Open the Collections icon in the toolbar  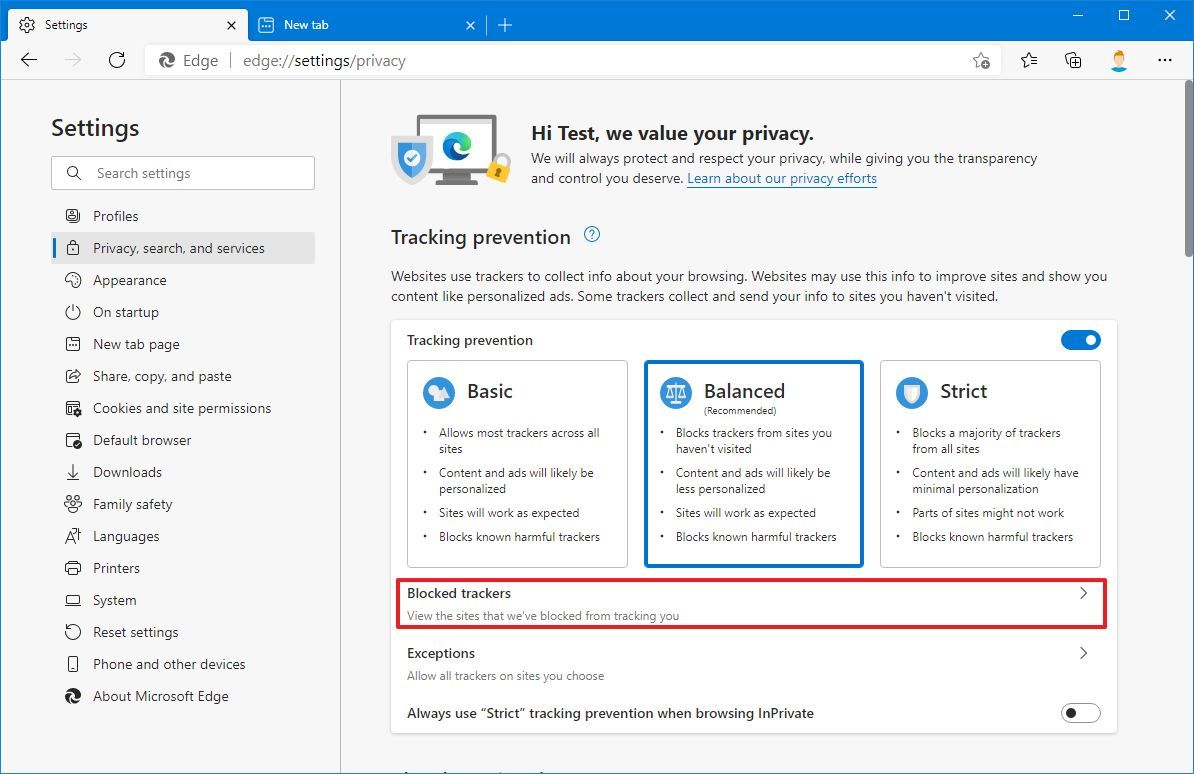tap(1073, 60)
